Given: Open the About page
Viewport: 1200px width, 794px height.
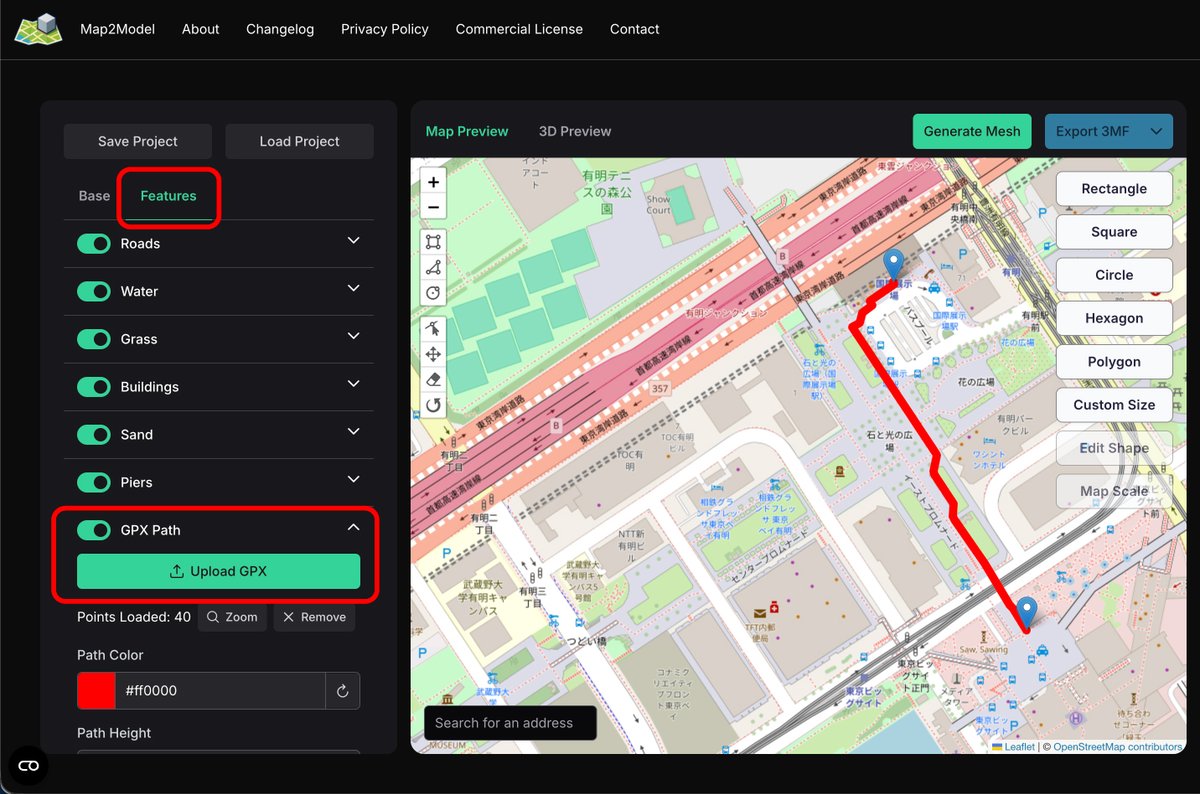Looking at the screenshot, I should pyautogui.click(x=200, y=29).
